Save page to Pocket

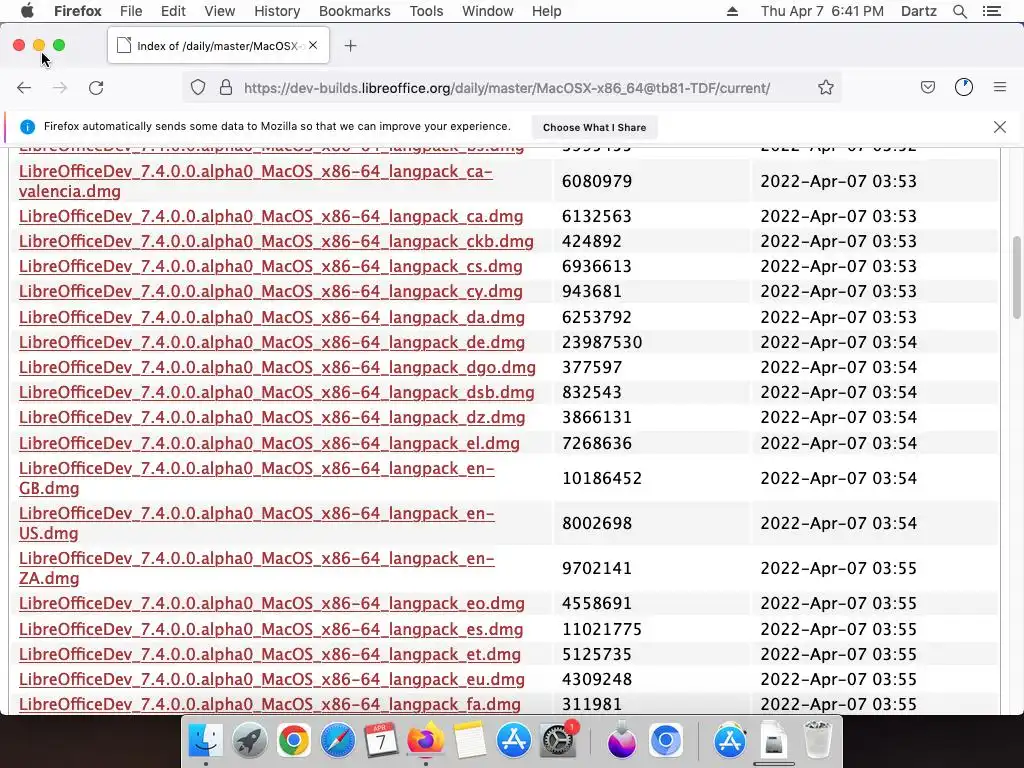[x=927, y=88]
